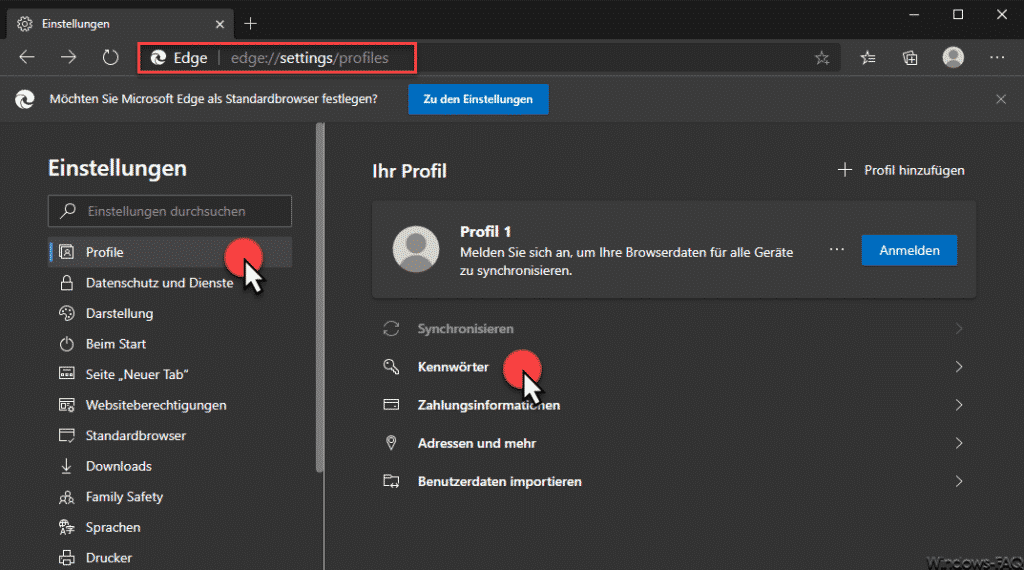Image resolution: width=1024 pixels, height=570 pixels.
Task: Click the Profil 1 avatar picture
Action: (x=416, y=249)
